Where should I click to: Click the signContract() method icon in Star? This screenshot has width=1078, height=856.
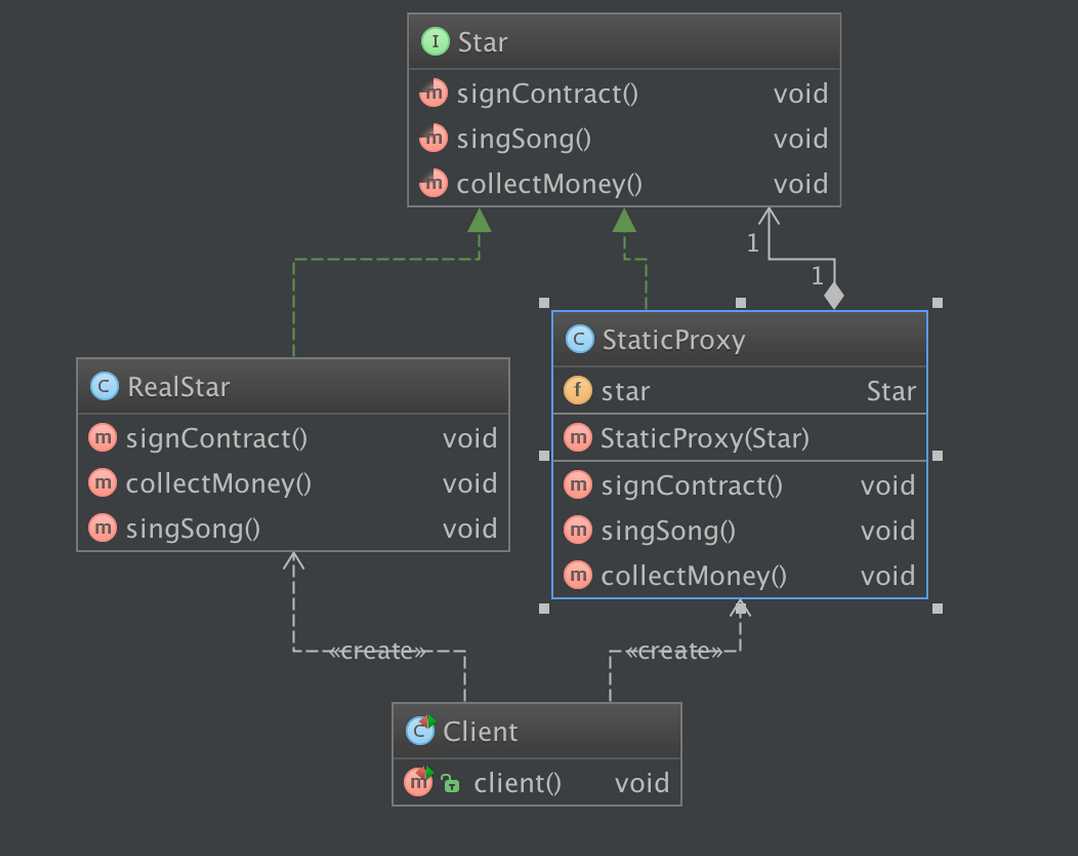click(433, 94)
